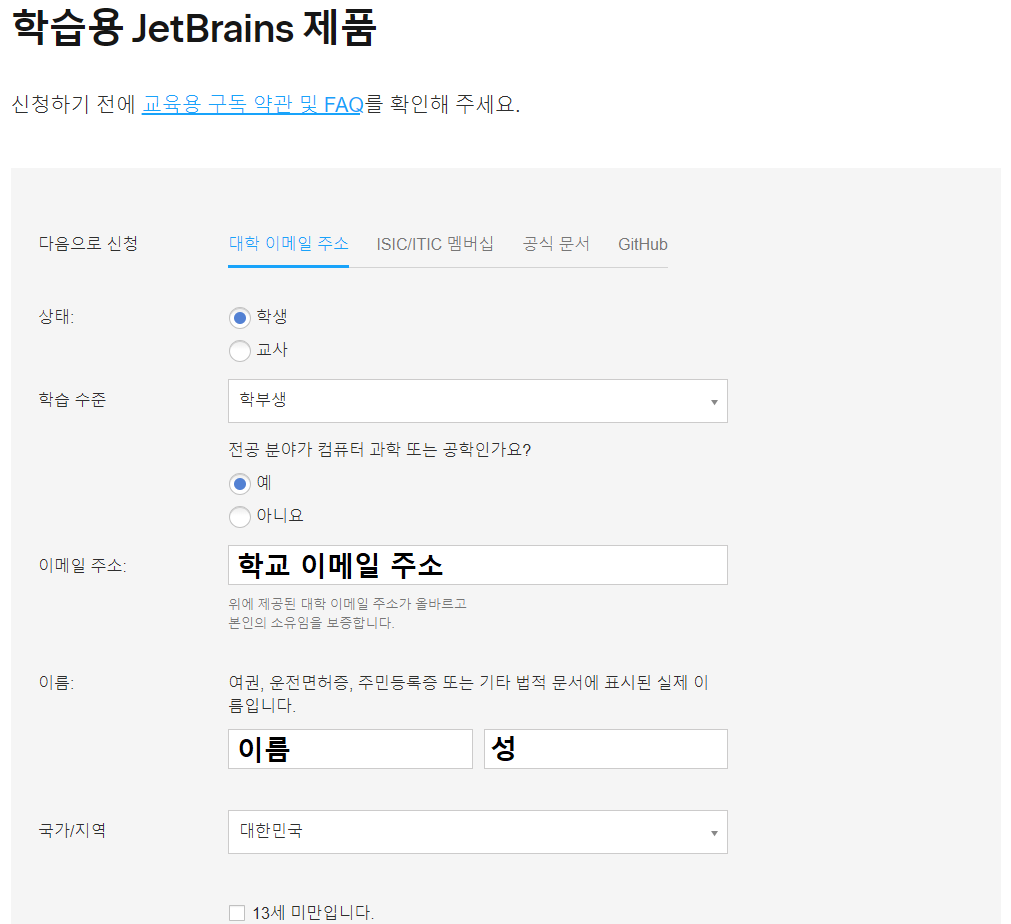Click the legal name description text

tap(469, 694)
